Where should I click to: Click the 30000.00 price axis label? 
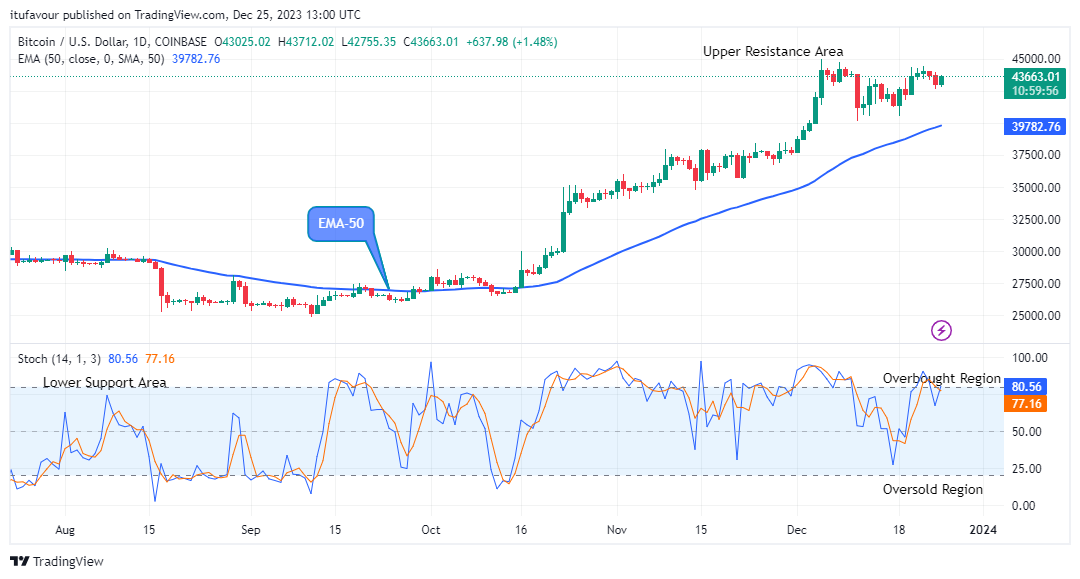tap(1036, 251)
